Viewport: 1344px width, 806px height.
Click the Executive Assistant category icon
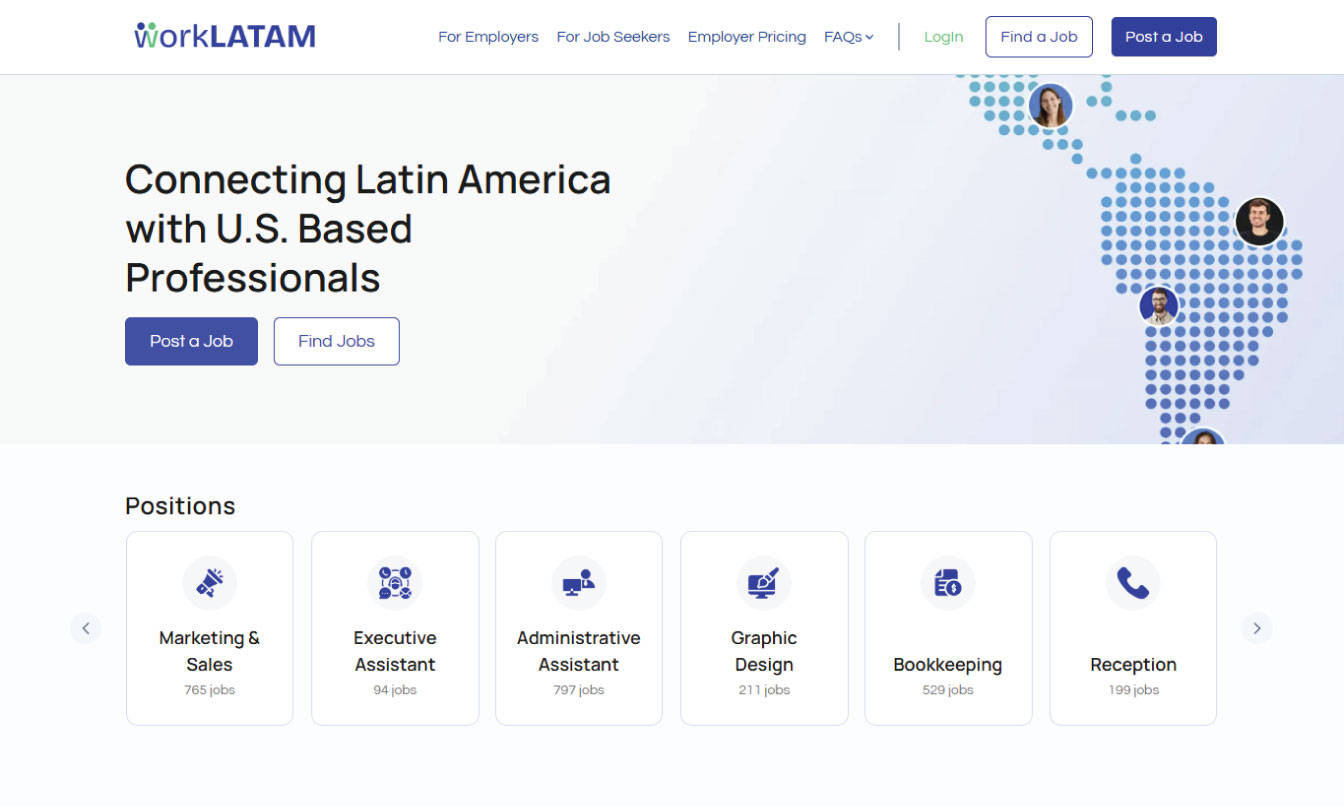click(395, 583)
